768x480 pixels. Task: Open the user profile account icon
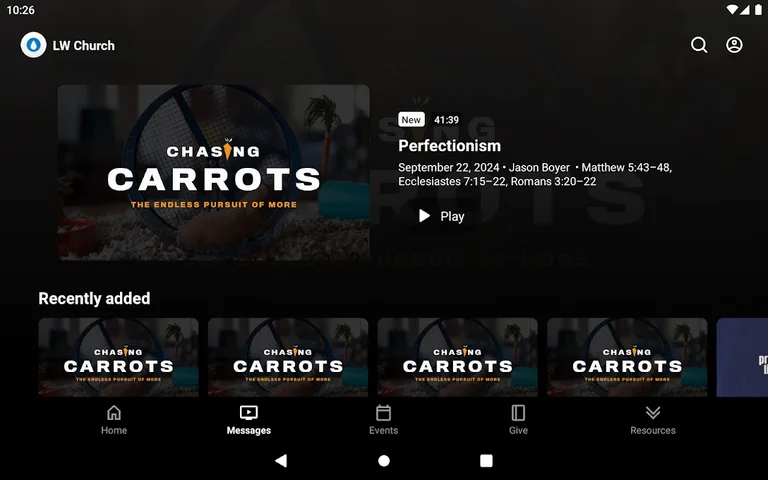(734, 45)
